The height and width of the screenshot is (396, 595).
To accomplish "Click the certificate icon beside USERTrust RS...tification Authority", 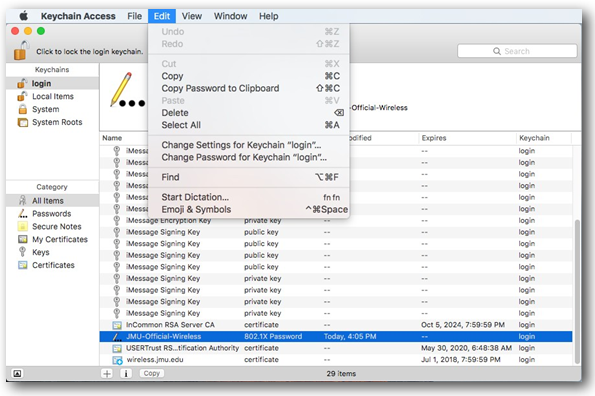I will coord(117,348).
